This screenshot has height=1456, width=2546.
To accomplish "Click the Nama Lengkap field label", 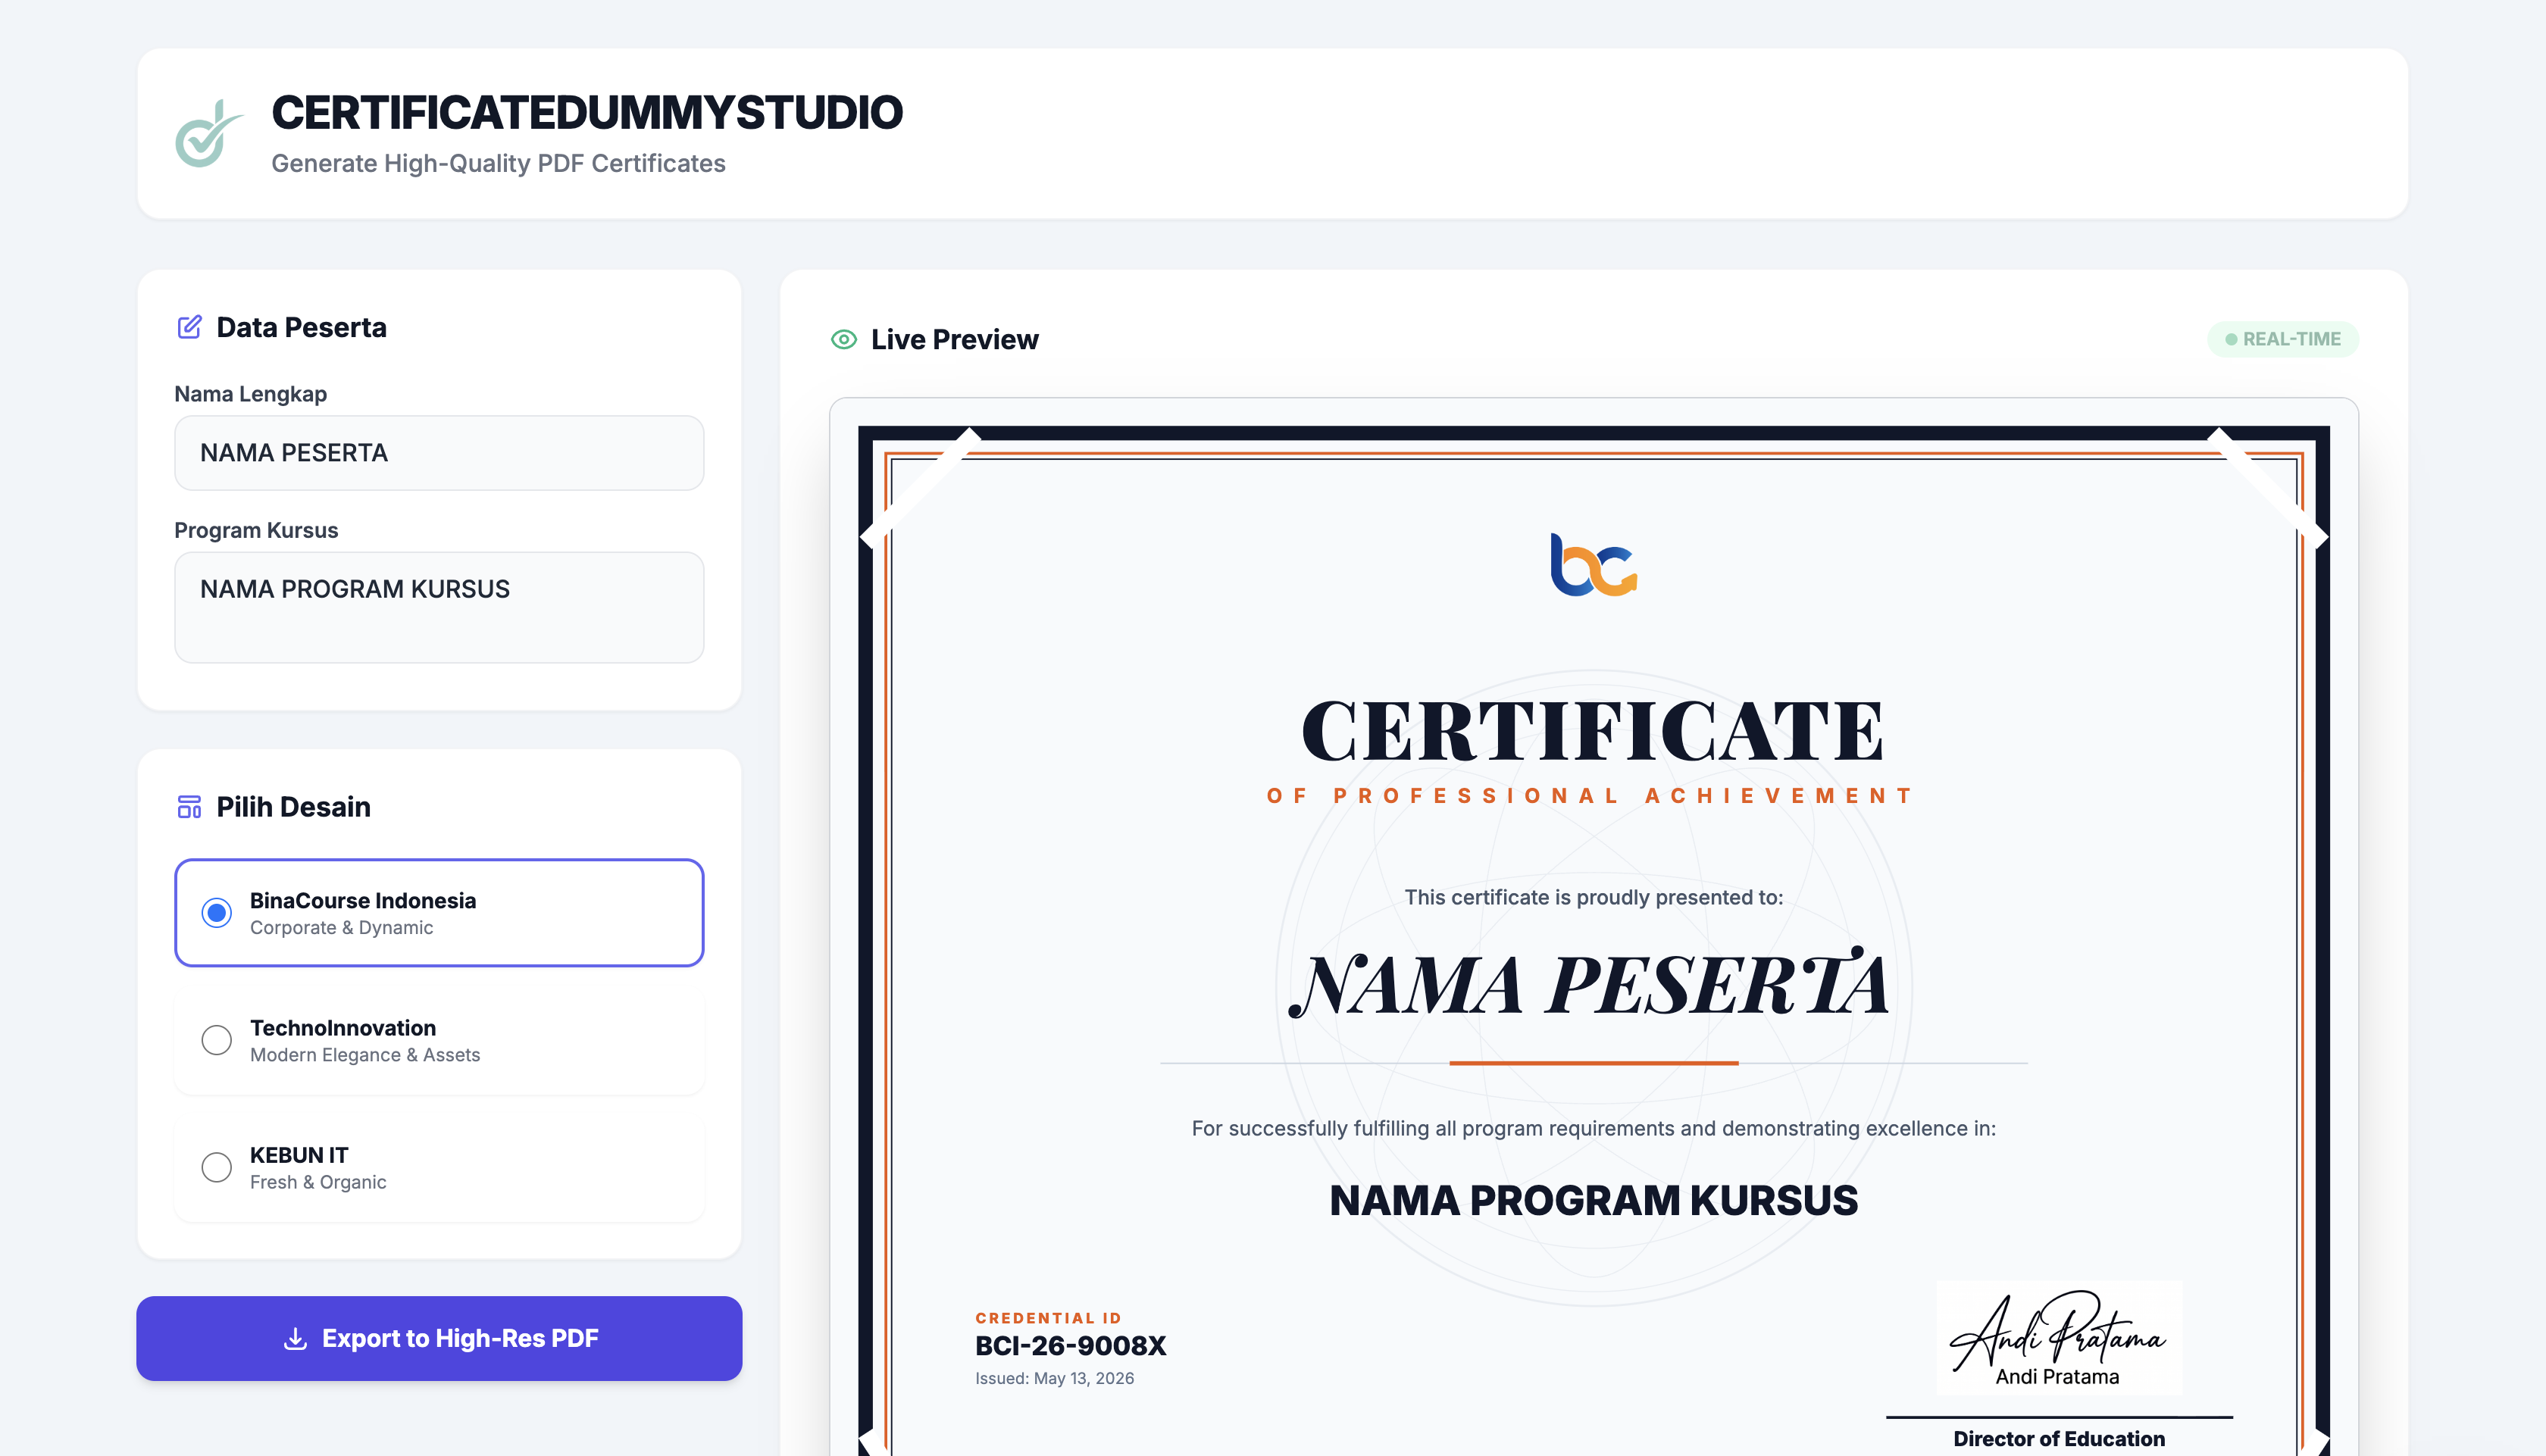I will [x=250, y=394].
